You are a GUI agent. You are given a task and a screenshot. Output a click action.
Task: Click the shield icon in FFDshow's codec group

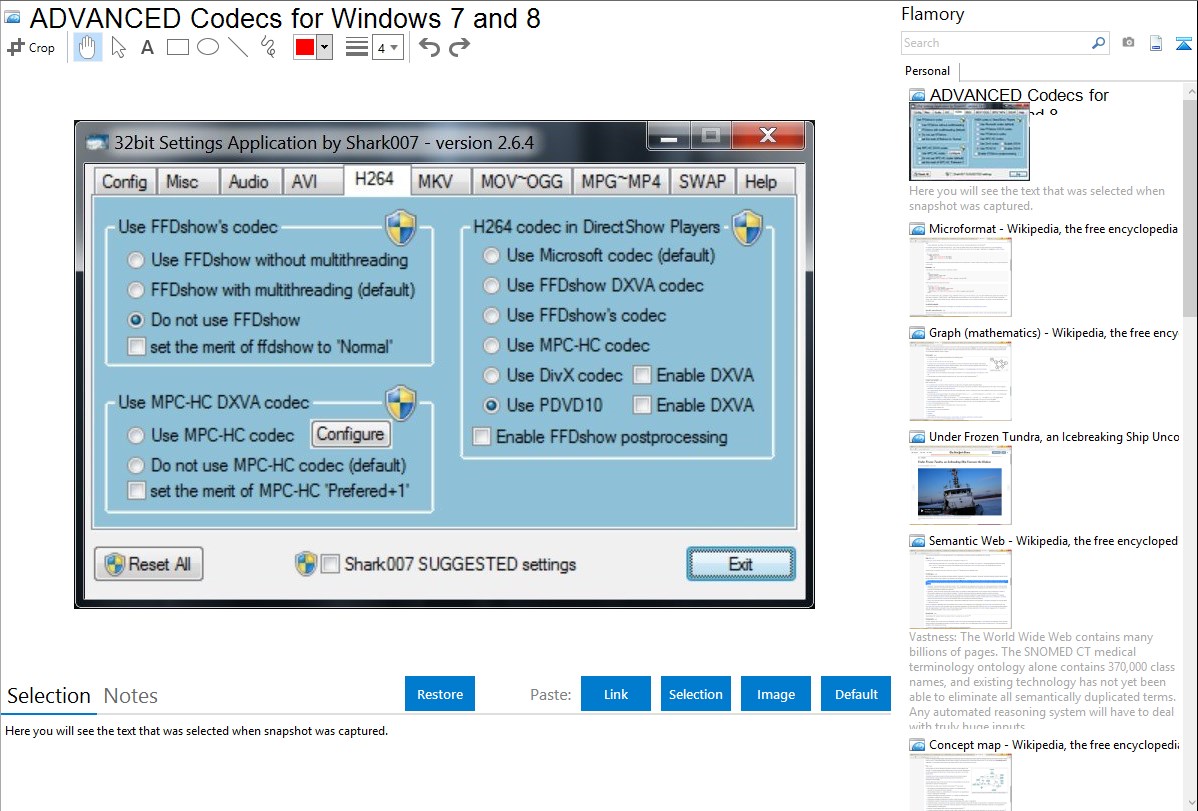click(x=400, y=228)
